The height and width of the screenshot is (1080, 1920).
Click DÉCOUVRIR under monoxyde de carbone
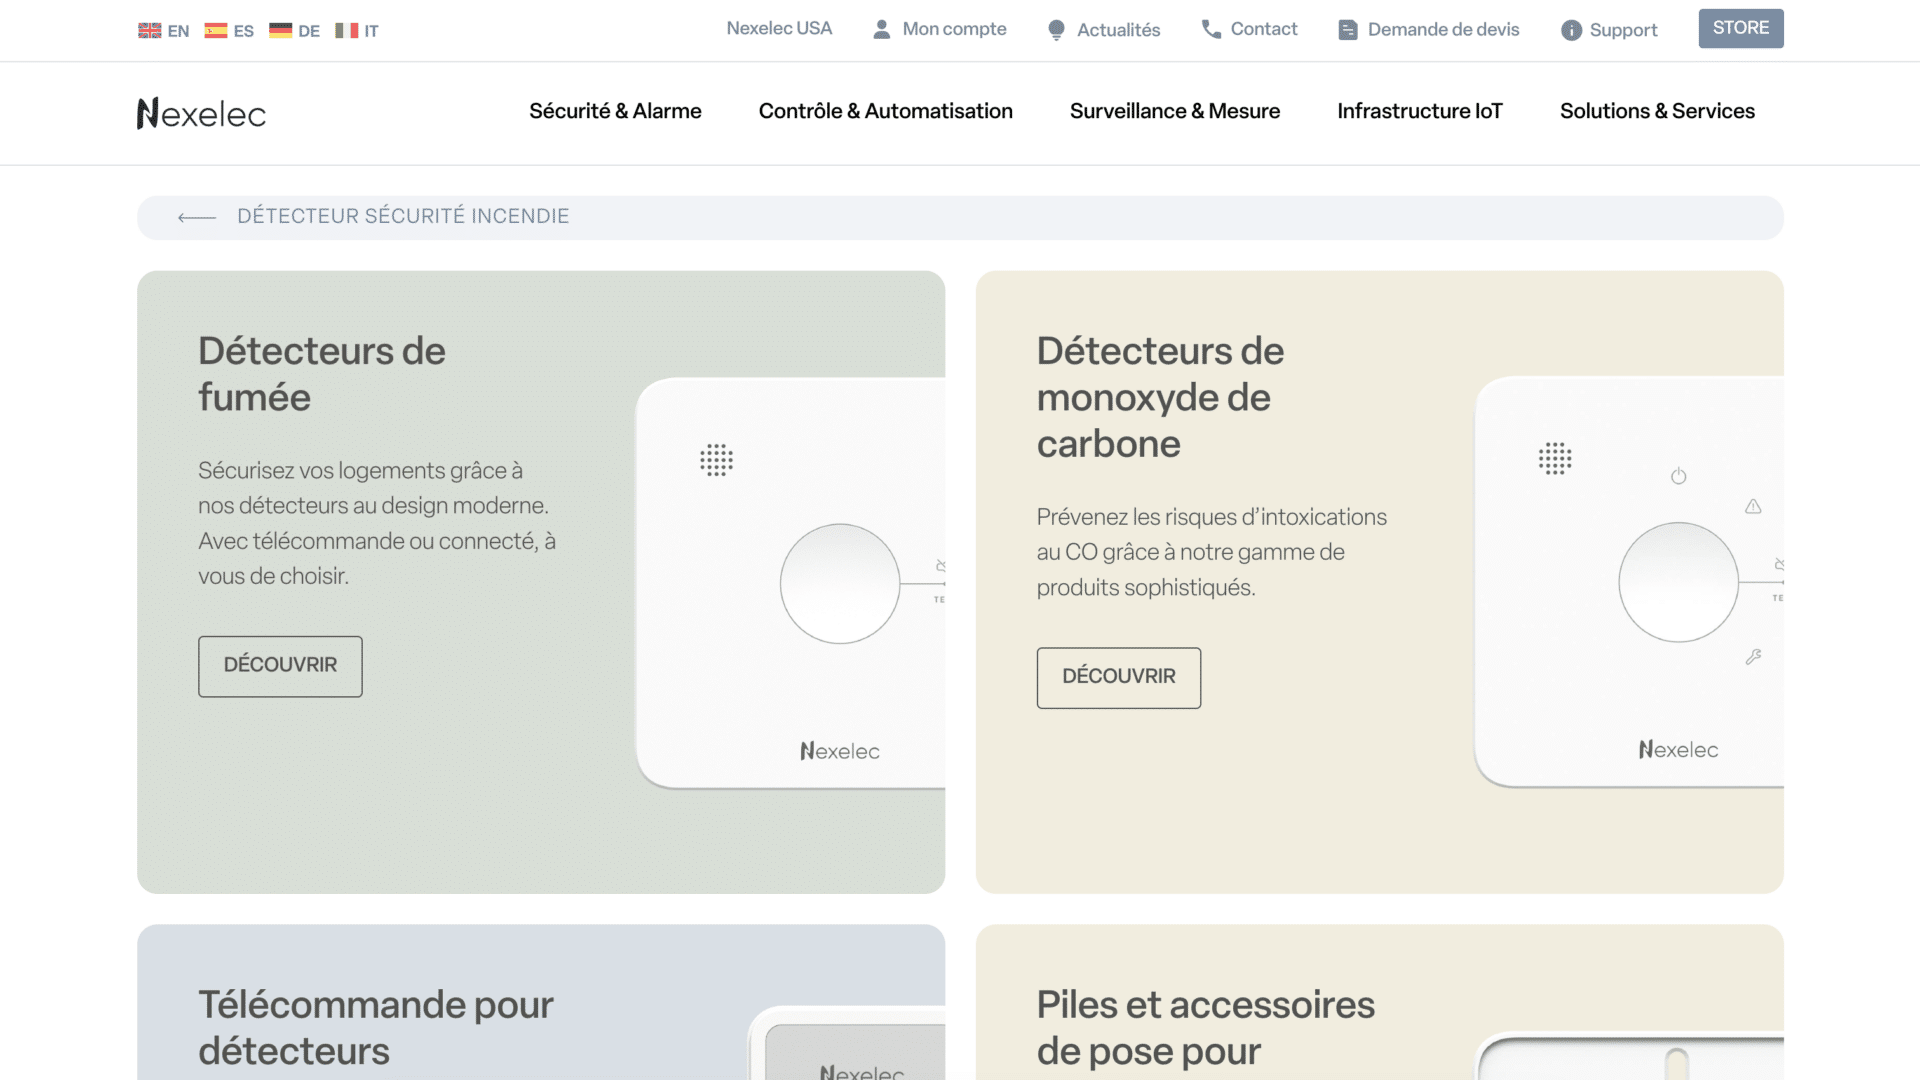tap(1118, 678)
